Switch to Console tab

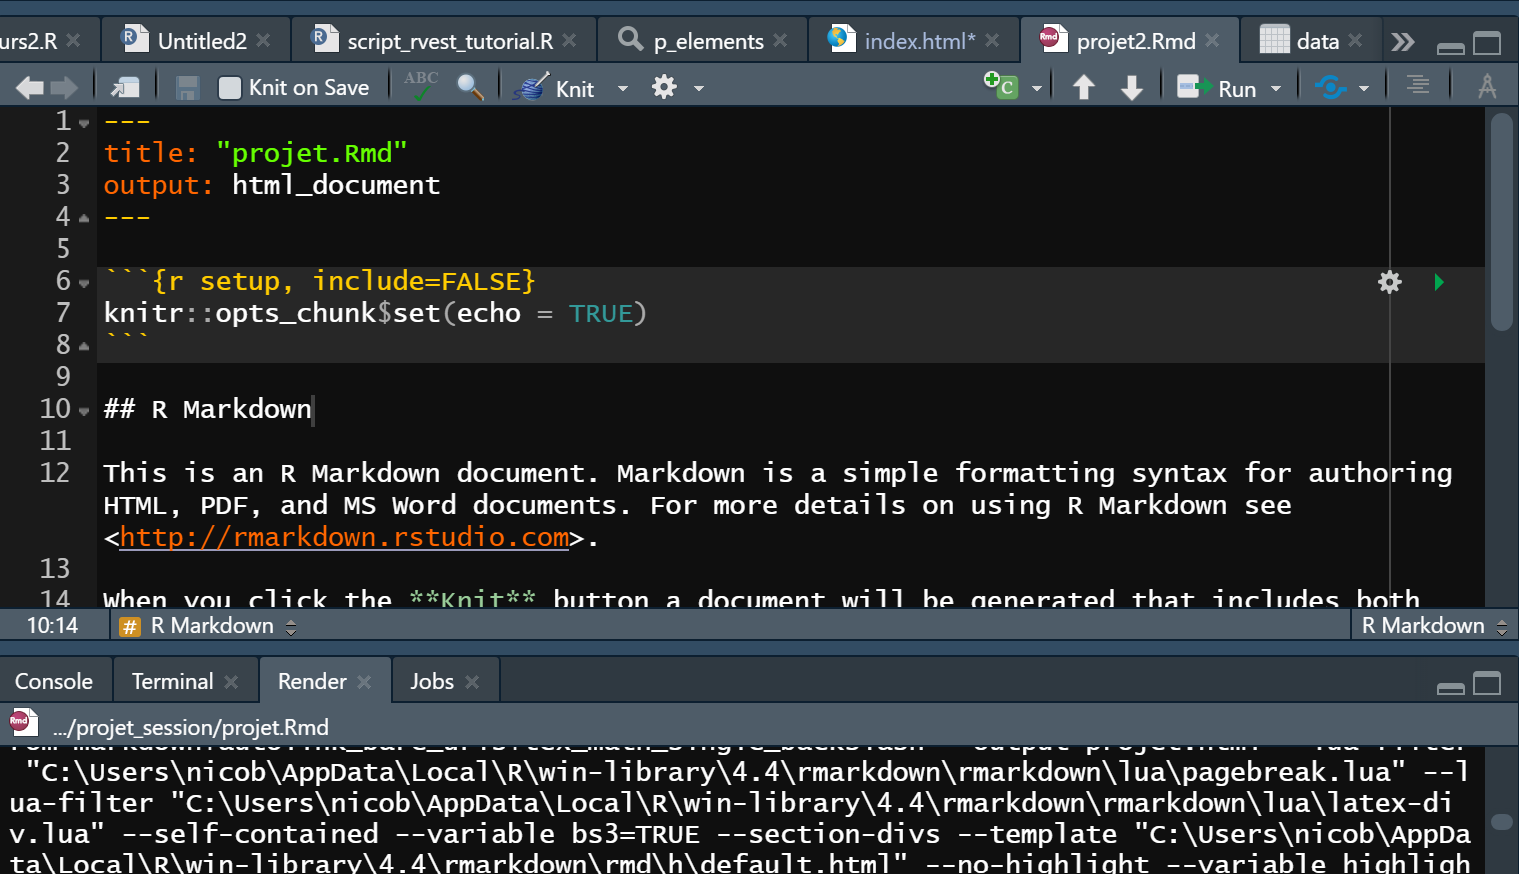54,681
